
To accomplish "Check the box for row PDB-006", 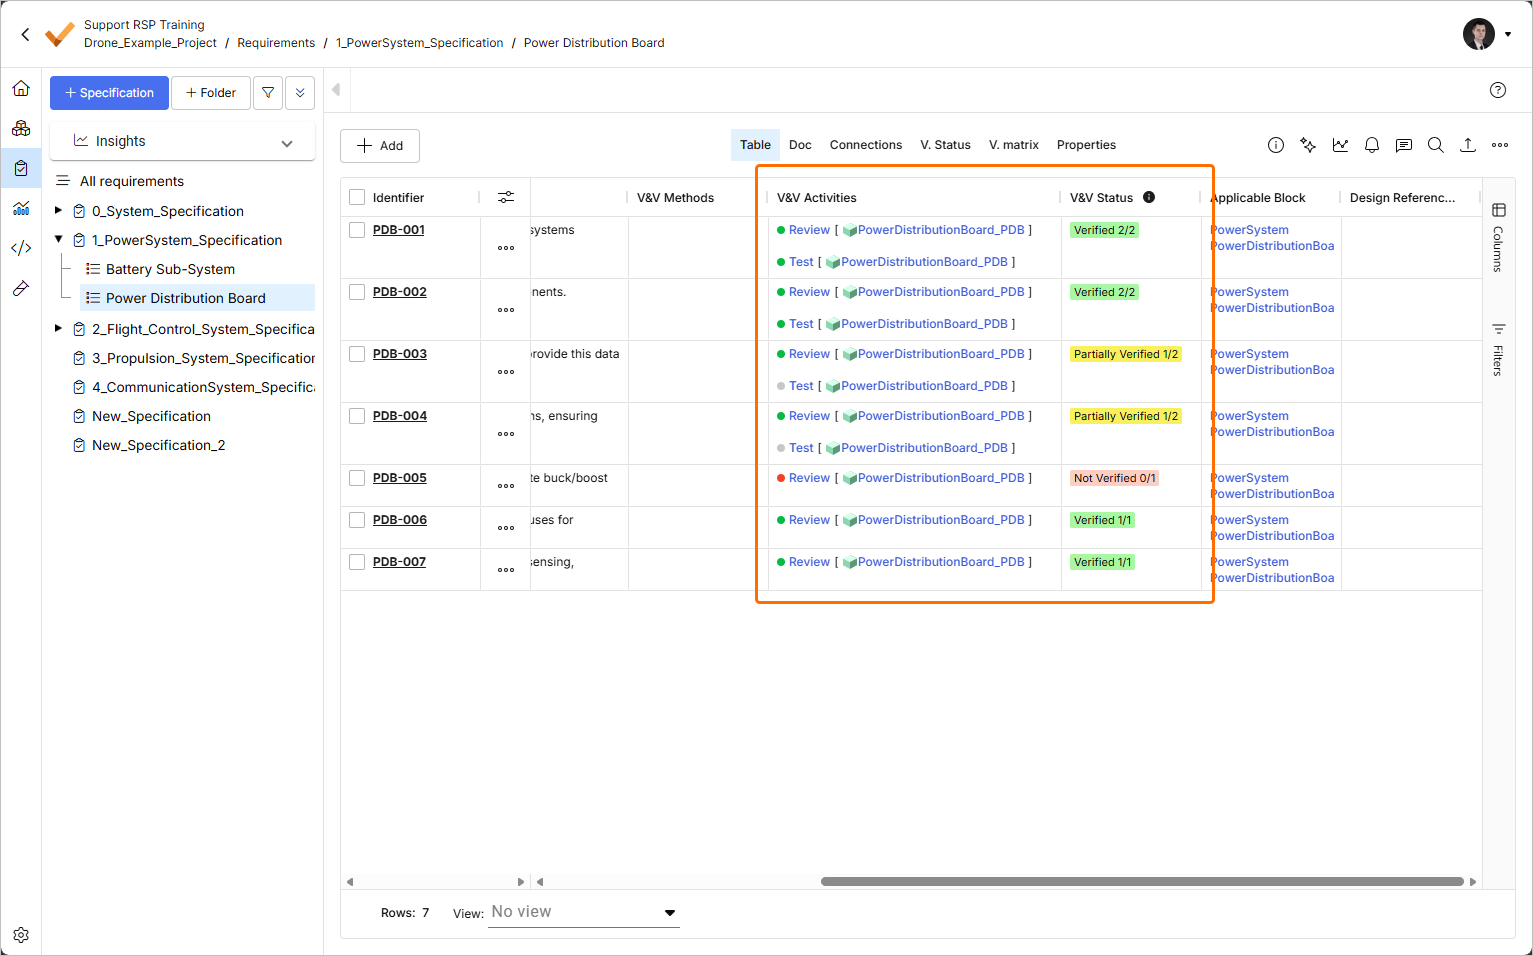I will point(357,520).
